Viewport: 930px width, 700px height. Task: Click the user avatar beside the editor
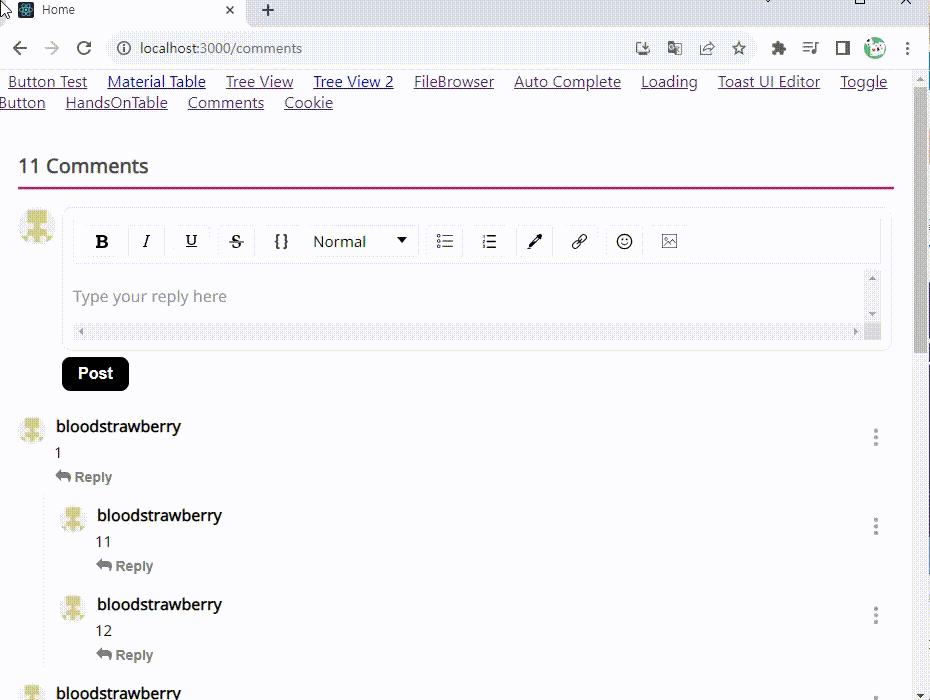point(37,225)
